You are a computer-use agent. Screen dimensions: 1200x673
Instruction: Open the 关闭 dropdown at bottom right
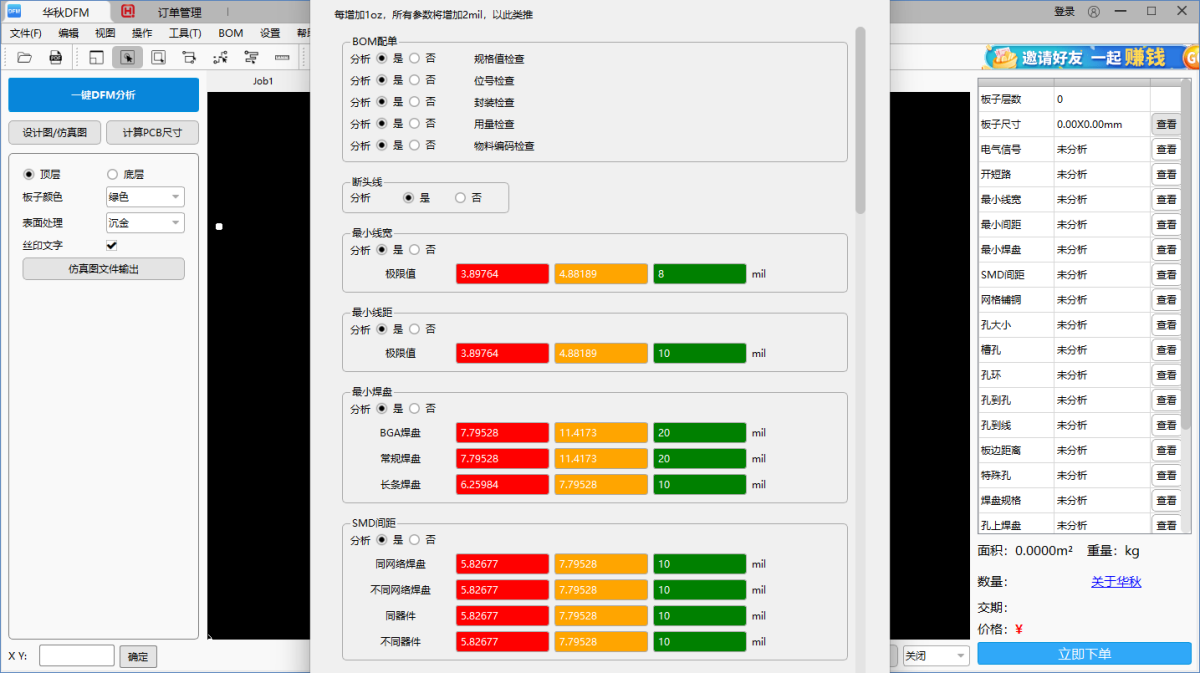pyautogui.click(x=935, y=656)
